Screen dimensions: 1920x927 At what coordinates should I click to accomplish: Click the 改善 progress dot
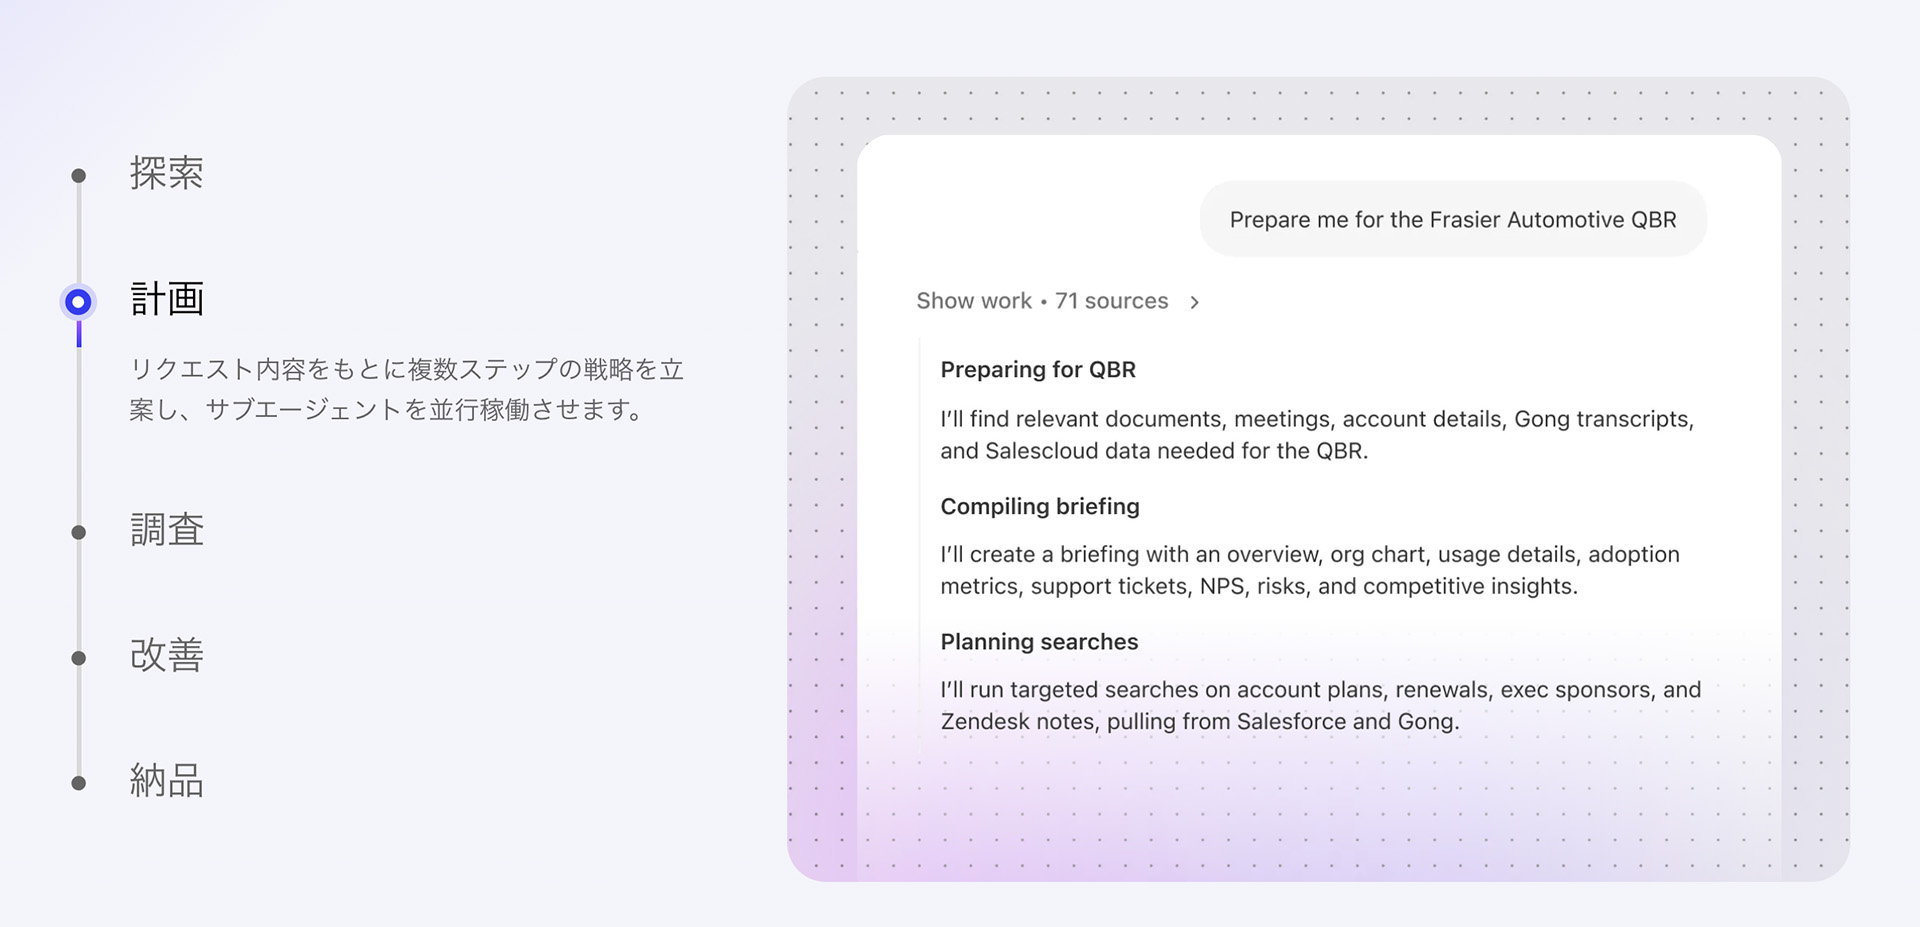pyautogui.click(x=78, y=657)
